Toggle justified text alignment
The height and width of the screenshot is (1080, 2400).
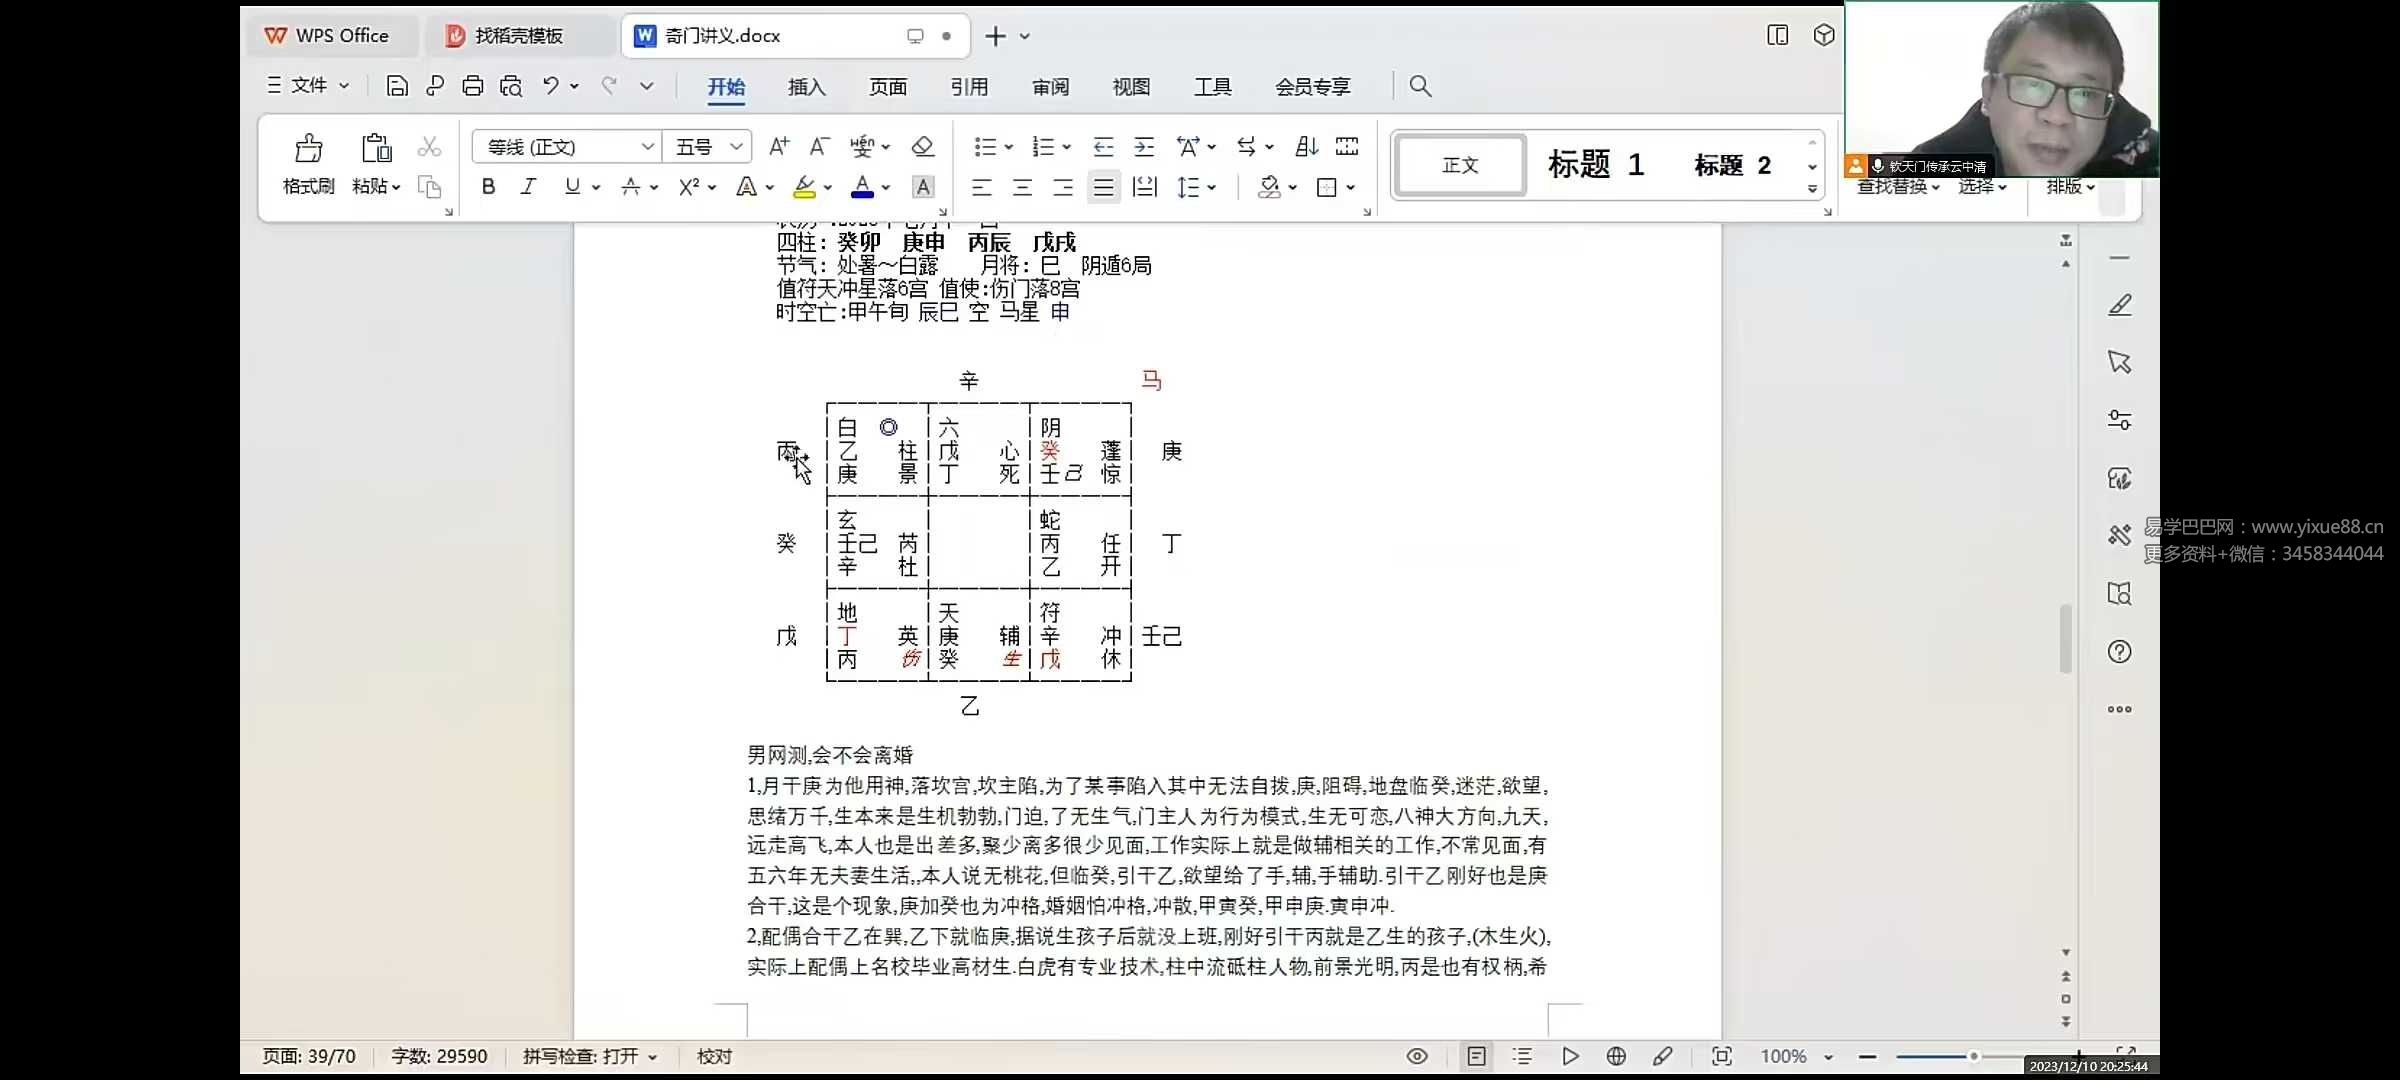point(1103,187)
